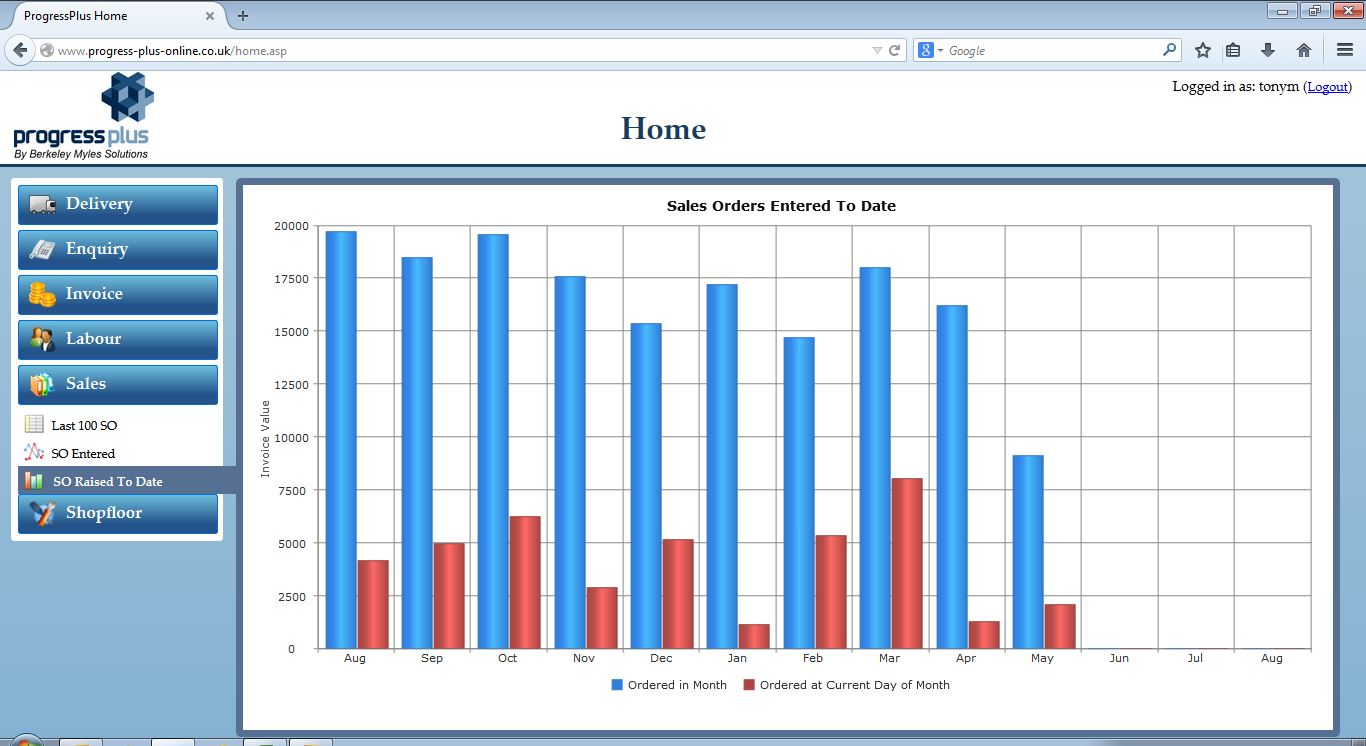Click the Shopfloor tools icon
Screen dimensions: 1366x746
[x=42, y=513]
